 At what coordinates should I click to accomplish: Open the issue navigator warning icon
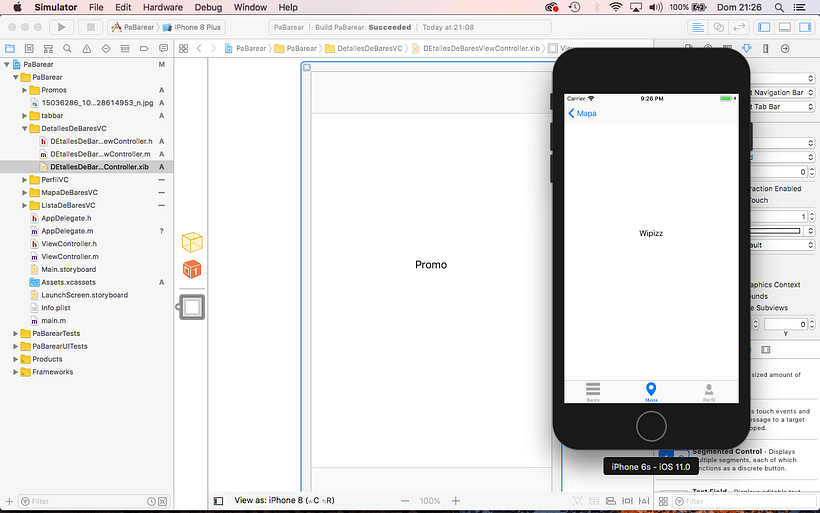(87, 49)
